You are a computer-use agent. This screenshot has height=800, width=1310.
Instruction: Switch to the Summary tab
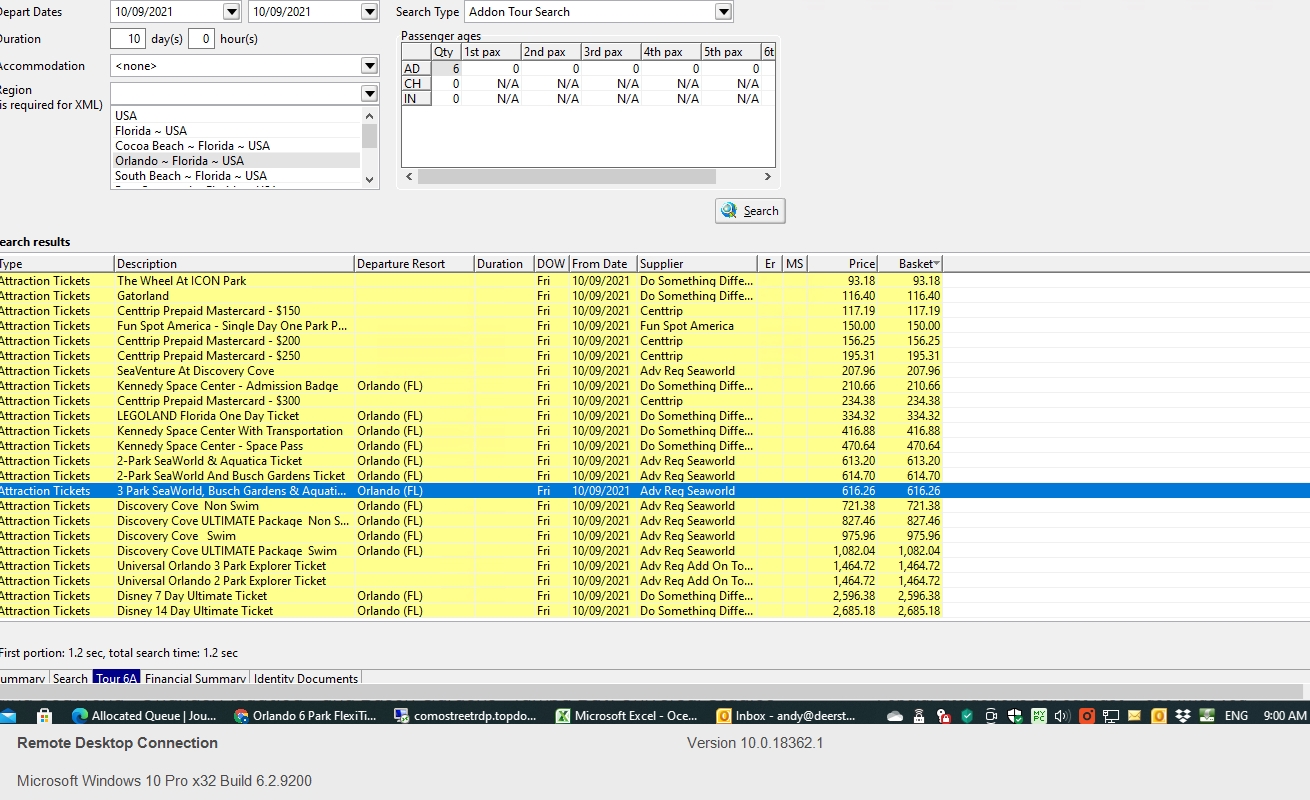pos(22,678)
